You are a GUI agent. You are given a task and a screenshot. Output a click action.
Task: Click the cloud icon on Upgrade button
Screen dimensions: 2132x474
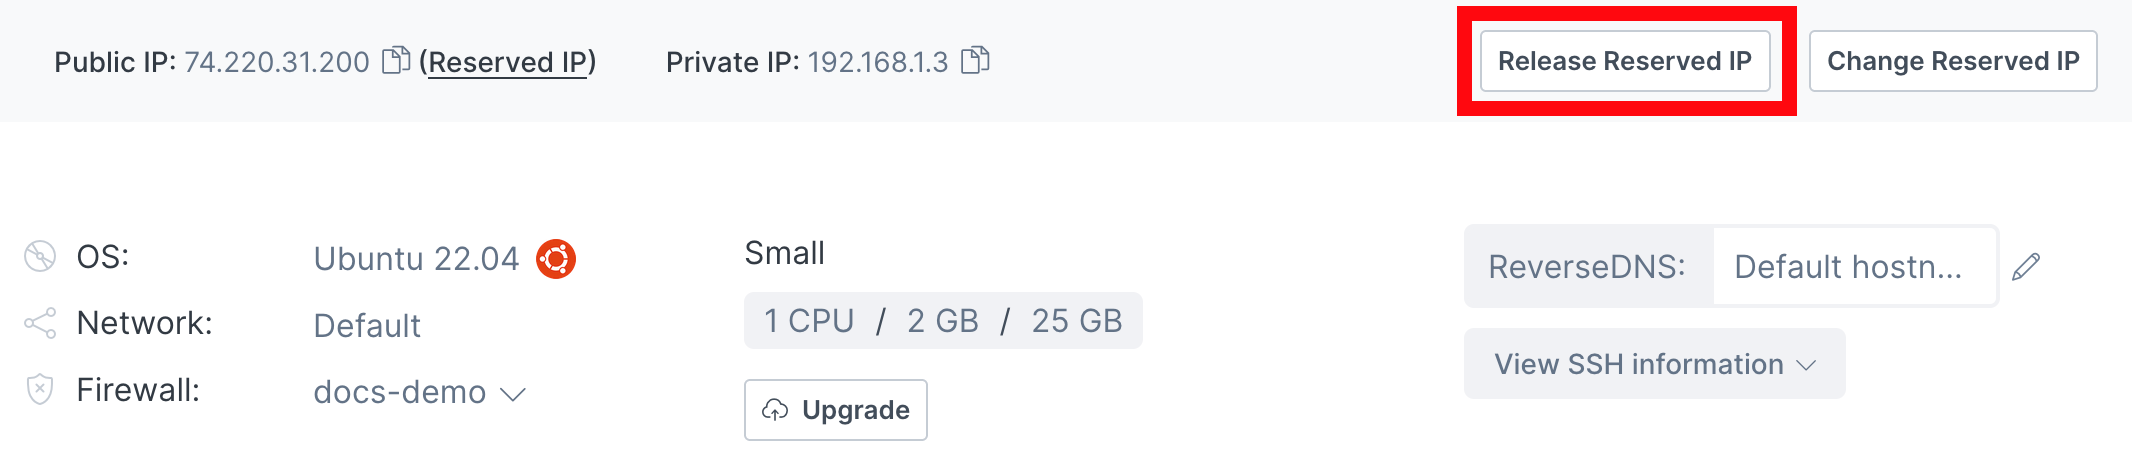point(775,410)
